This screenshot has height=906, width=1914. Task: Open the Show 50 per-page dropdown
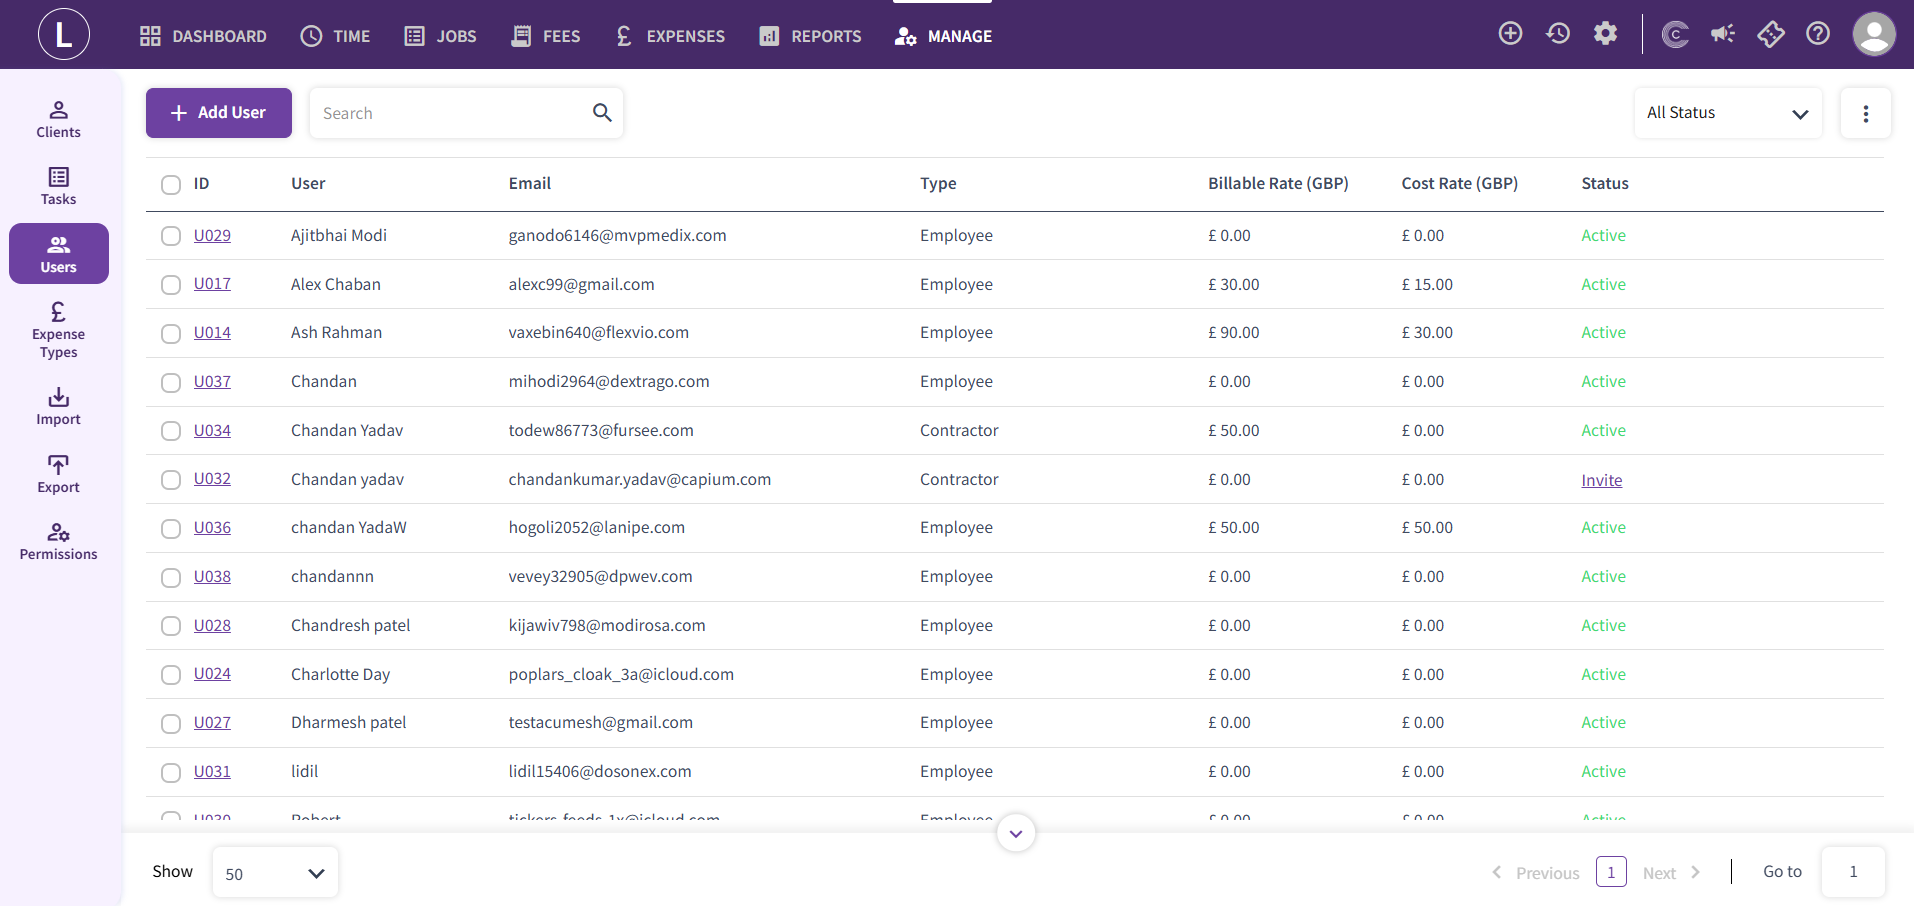point(275,873)
